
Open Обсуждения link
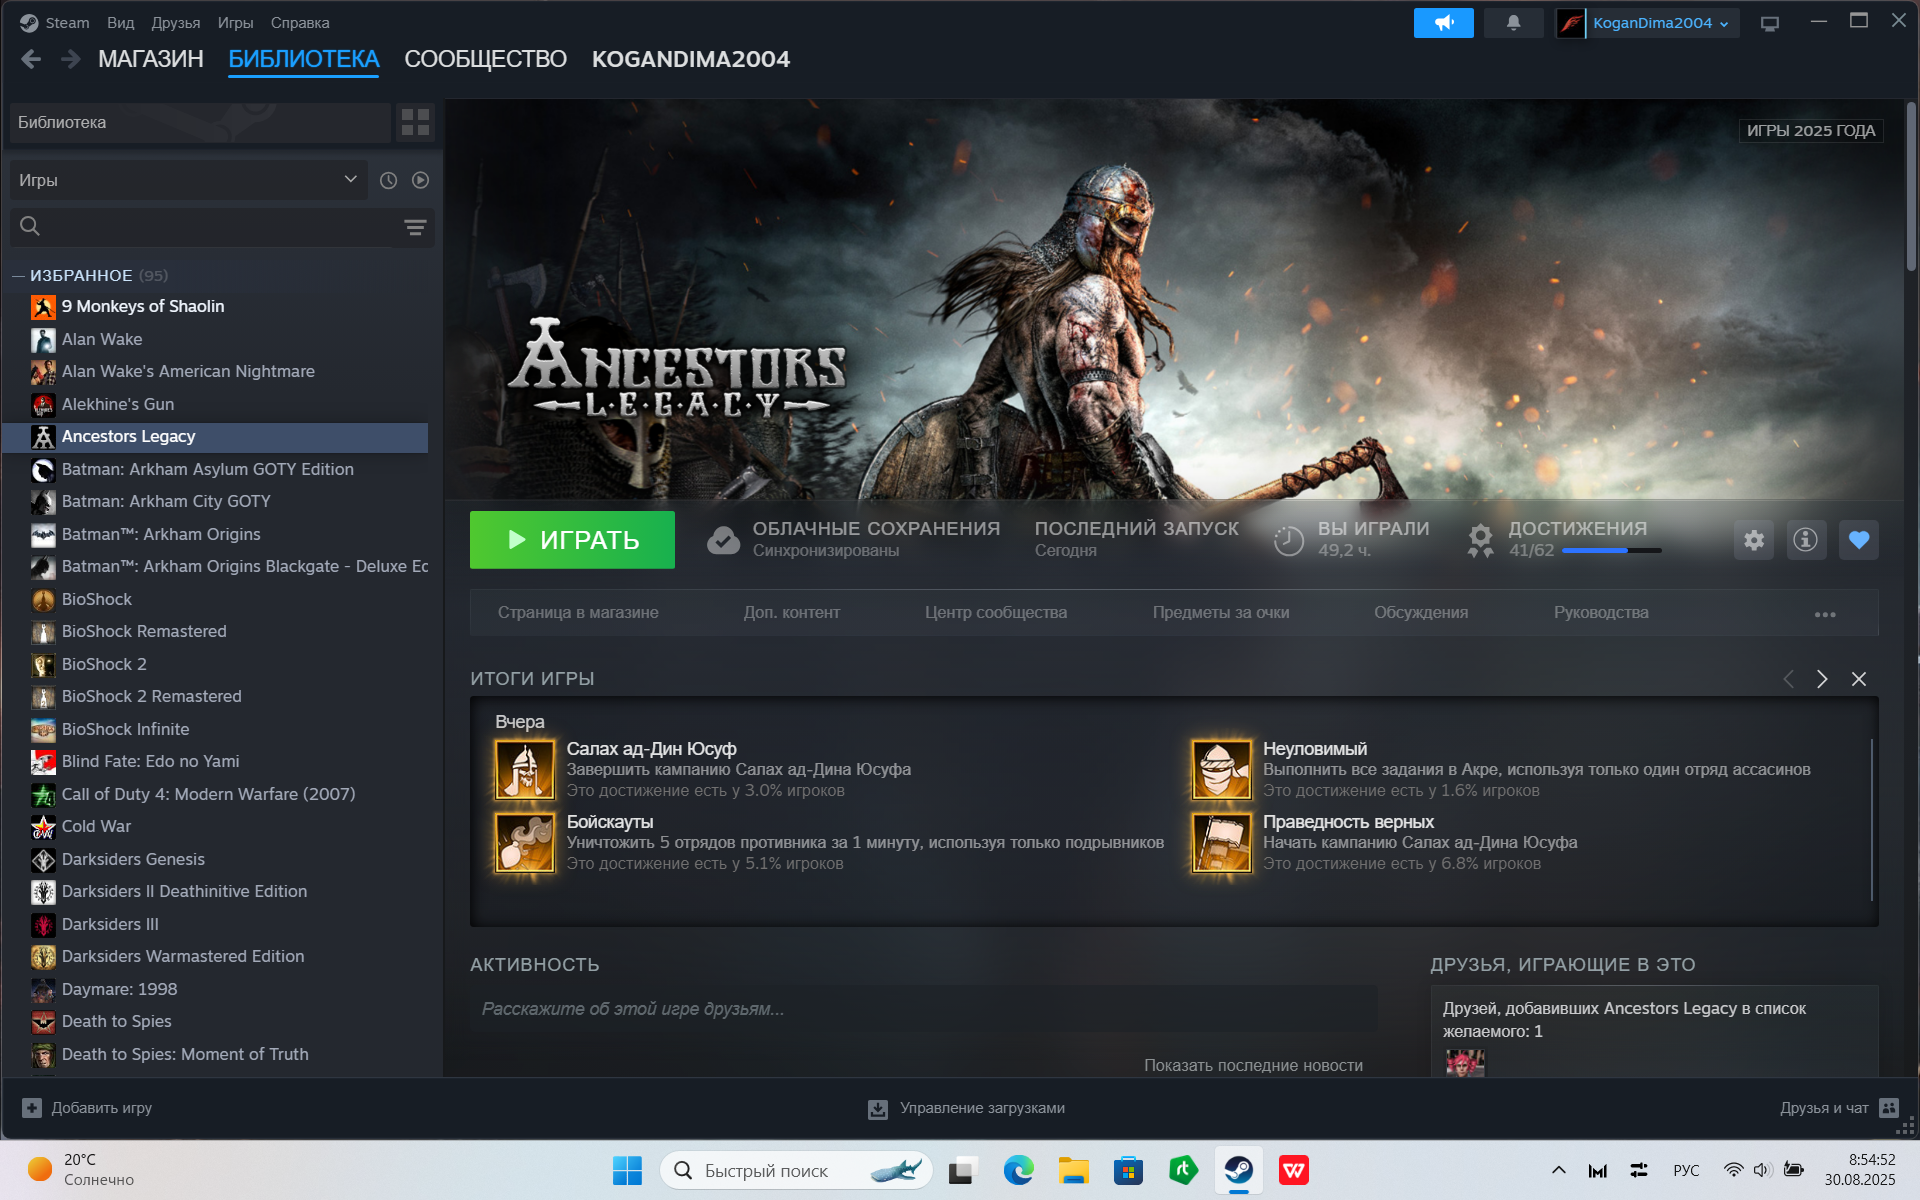[x=1421, y=612]
